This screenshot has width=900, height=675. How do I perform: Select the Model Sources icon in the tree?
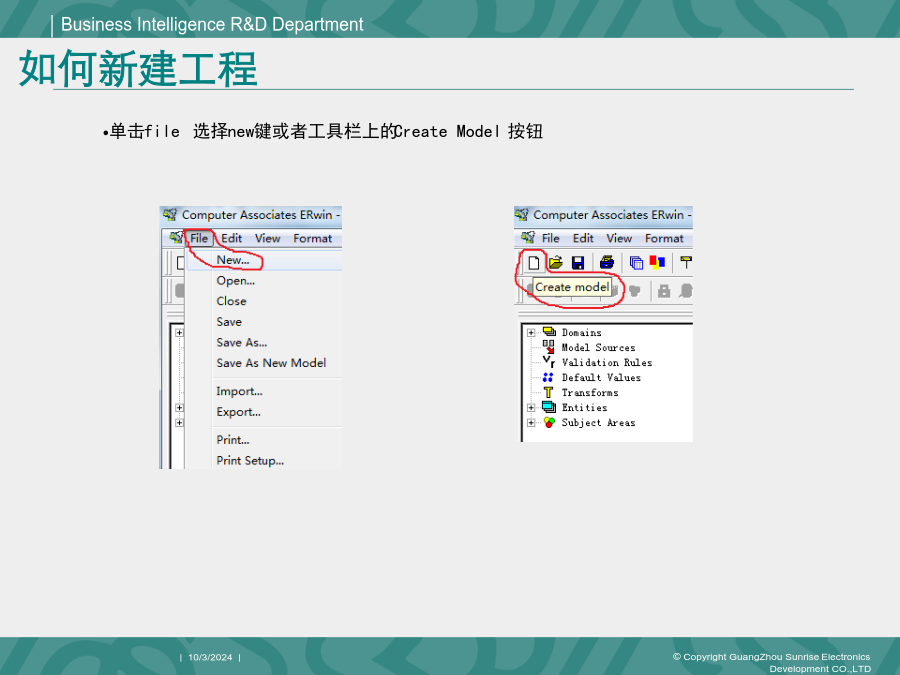[x=549, y=347]
